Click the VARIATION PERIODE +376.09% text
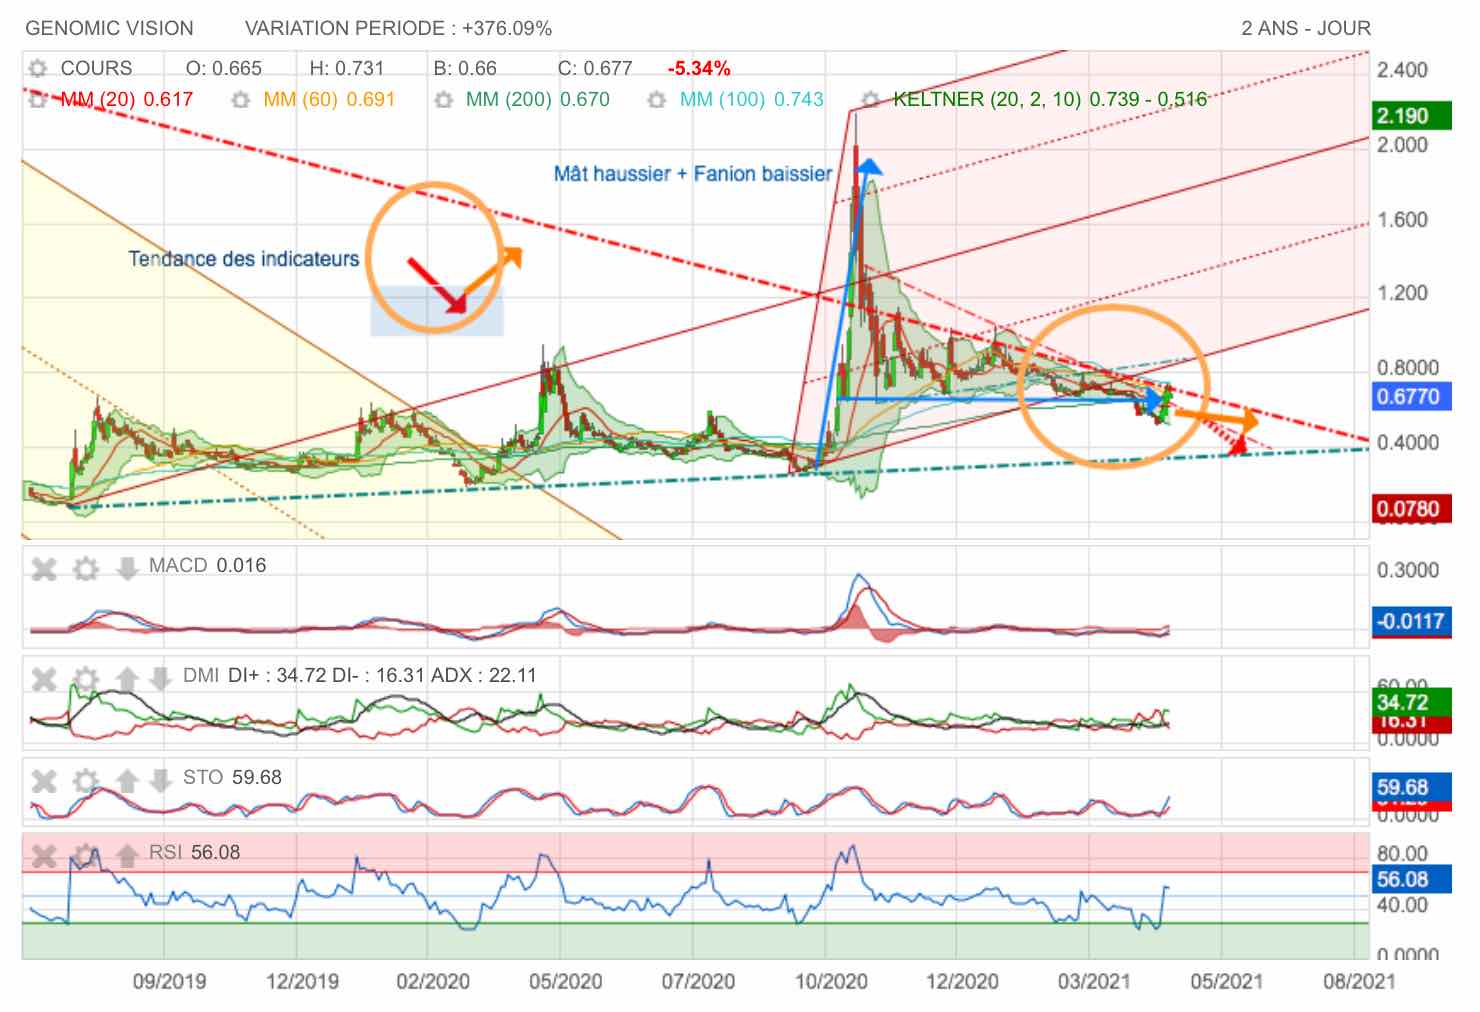The width and height of the screenshot is (1480, 1012). tap(398, 28)
